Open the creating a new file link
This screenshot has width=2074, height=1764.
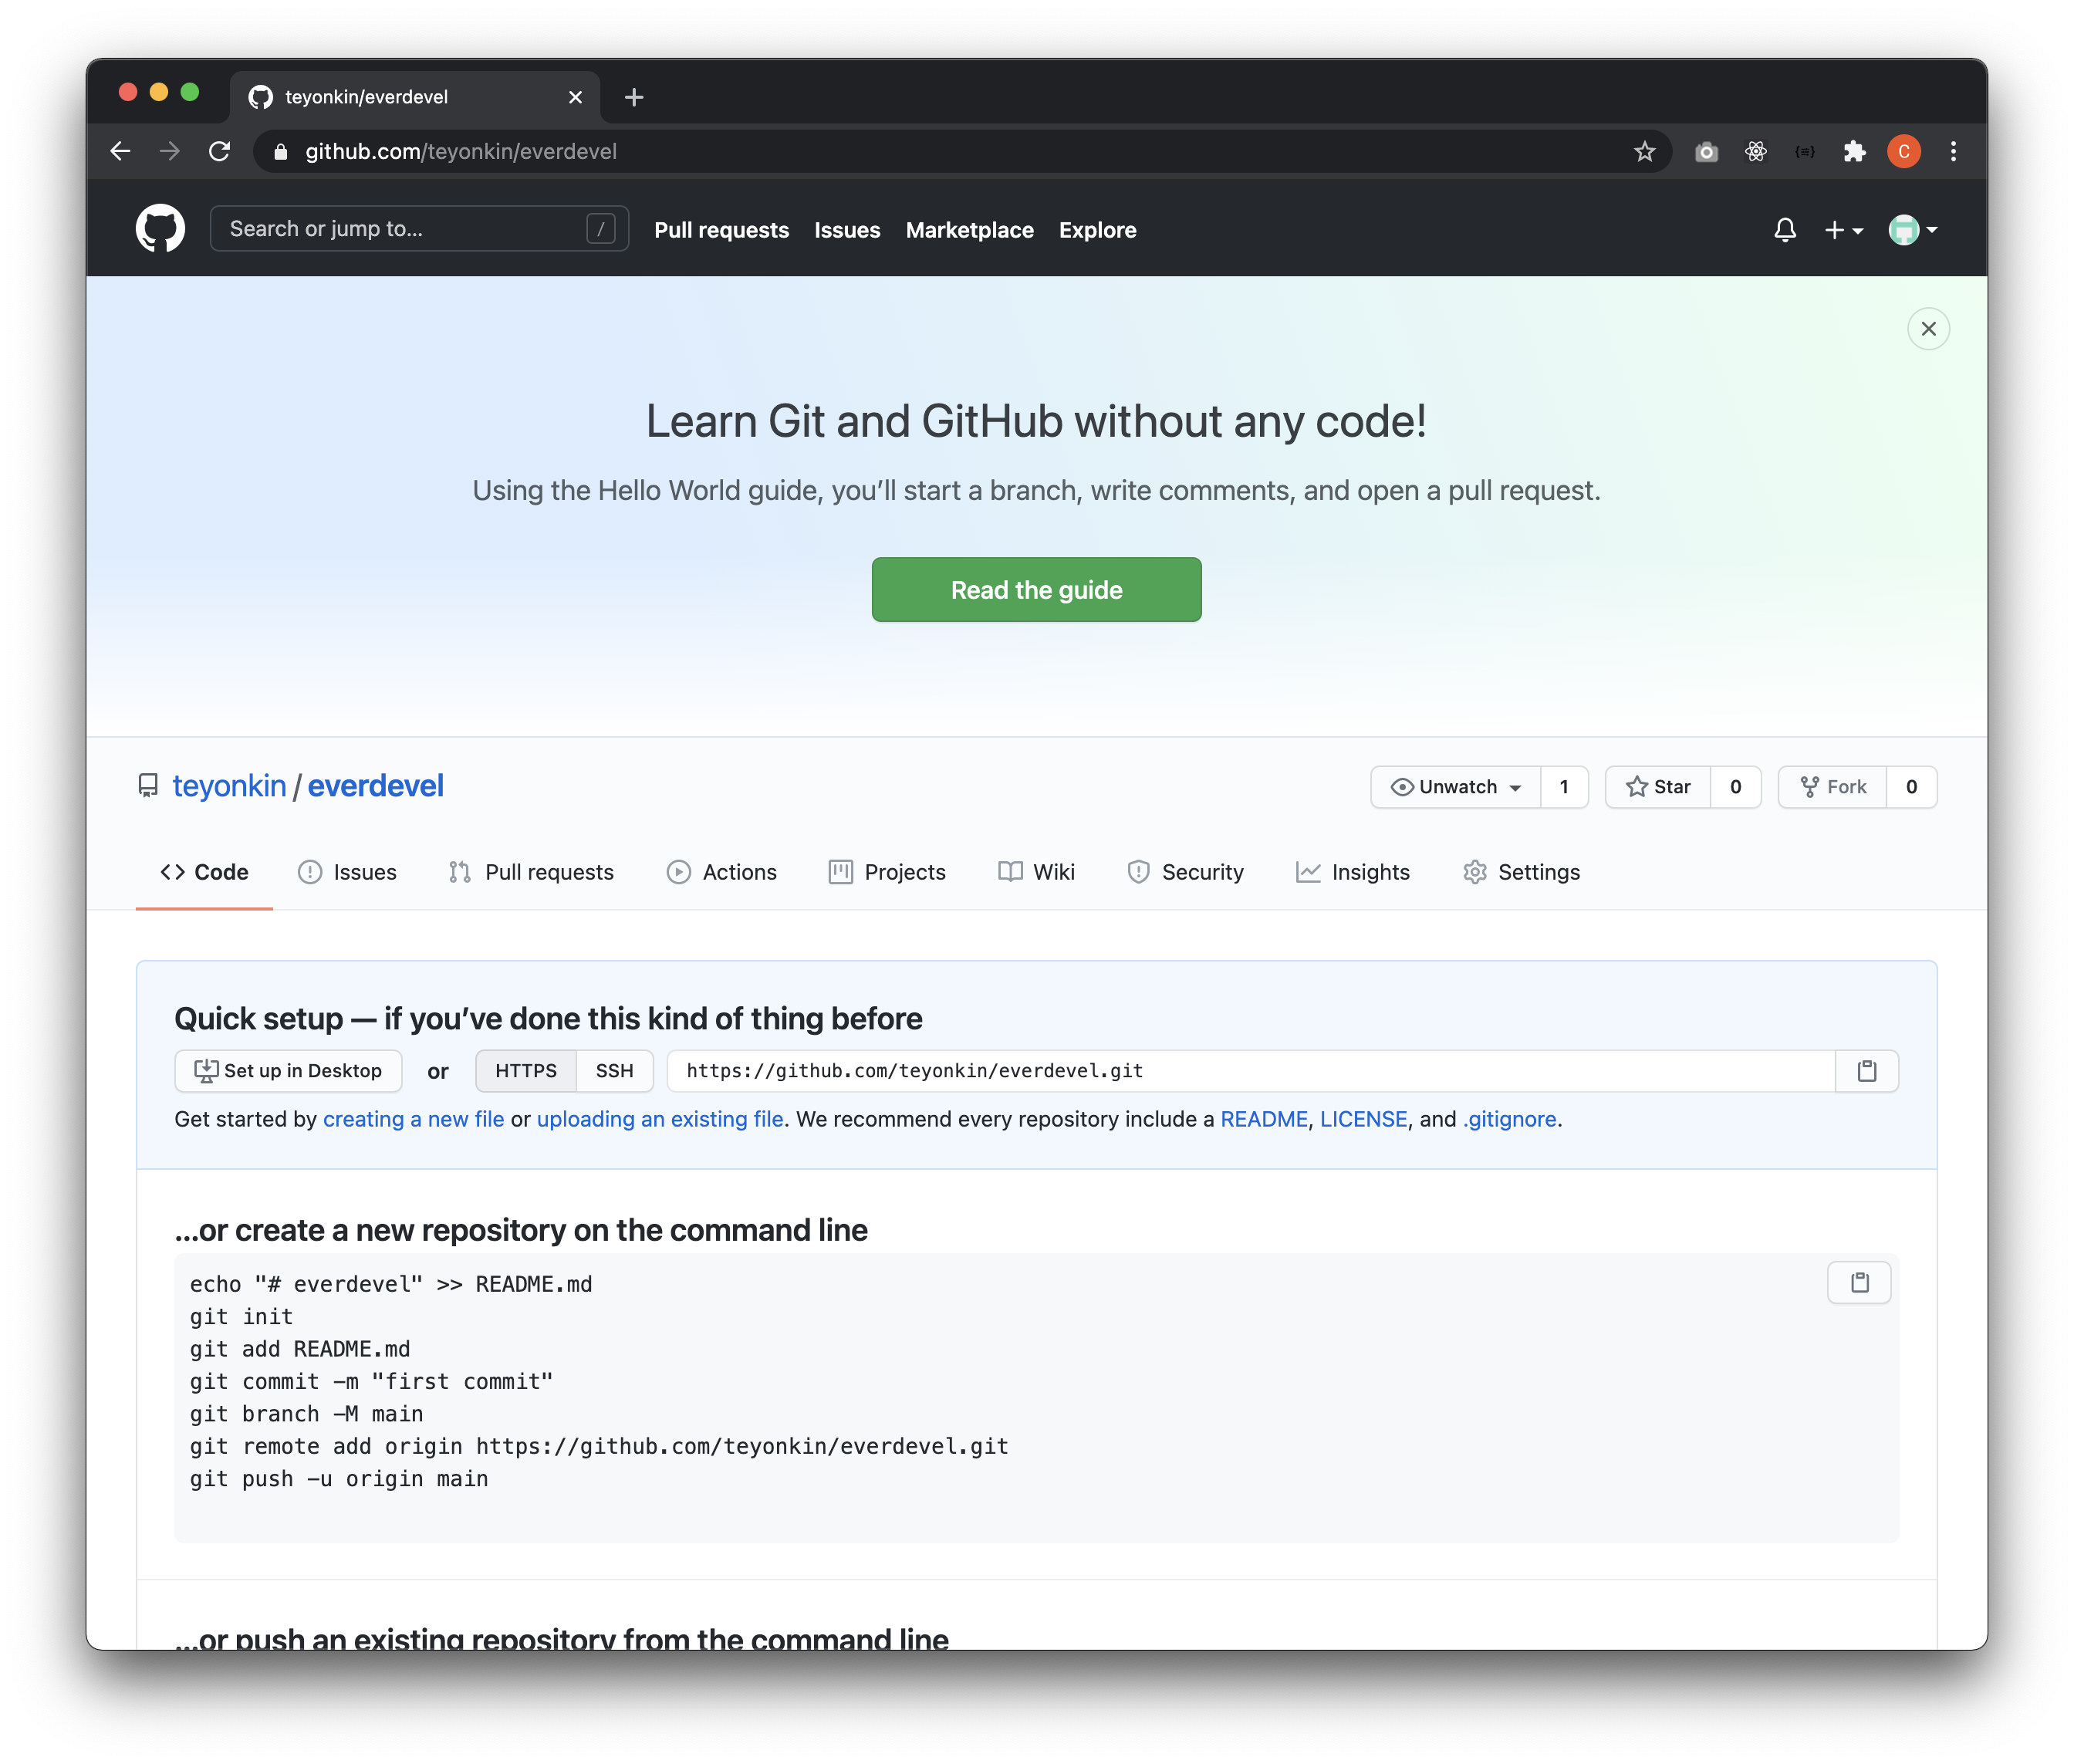pyautogui.click(x=414, y=1119)
